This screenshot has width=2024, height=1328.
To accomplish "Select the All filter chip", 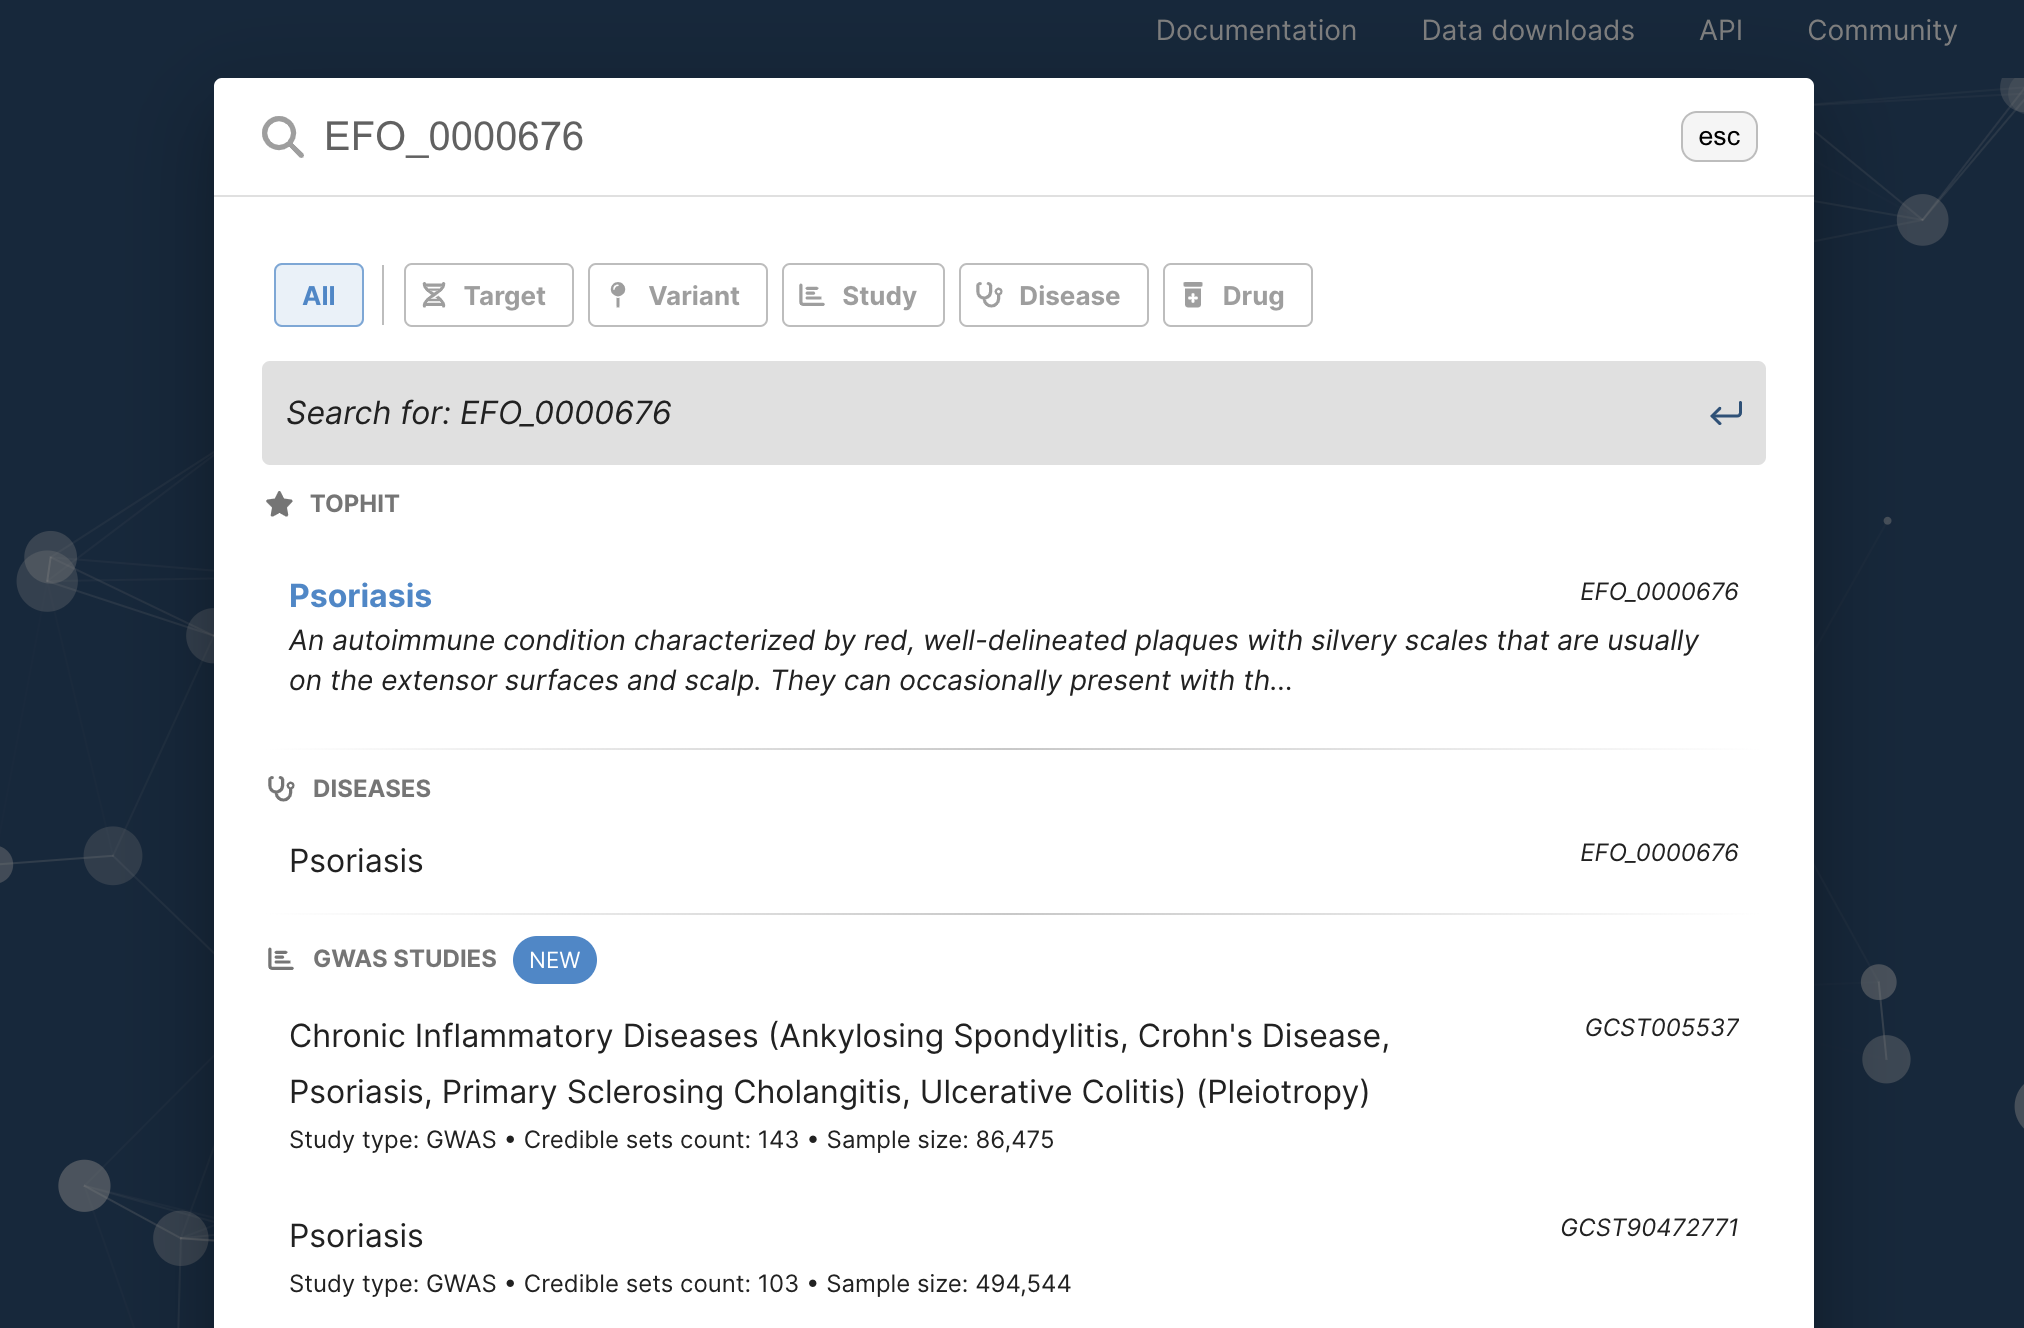I will [x=318, y=295].
